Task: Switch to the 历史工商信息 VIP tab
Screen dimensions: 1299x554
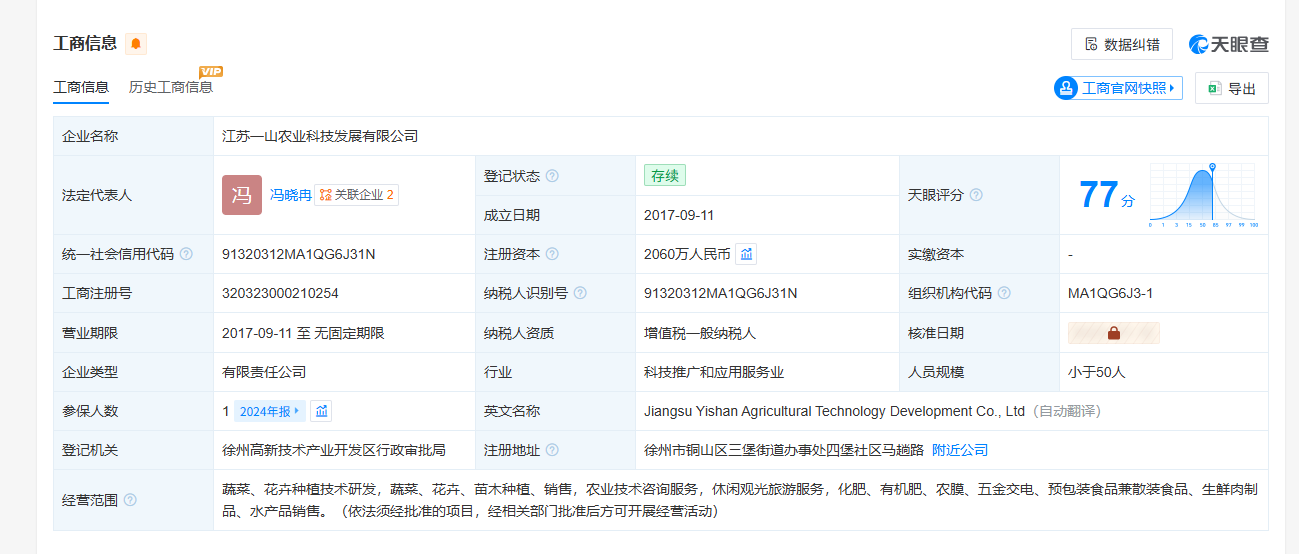Action: click(x=171, y=87)
